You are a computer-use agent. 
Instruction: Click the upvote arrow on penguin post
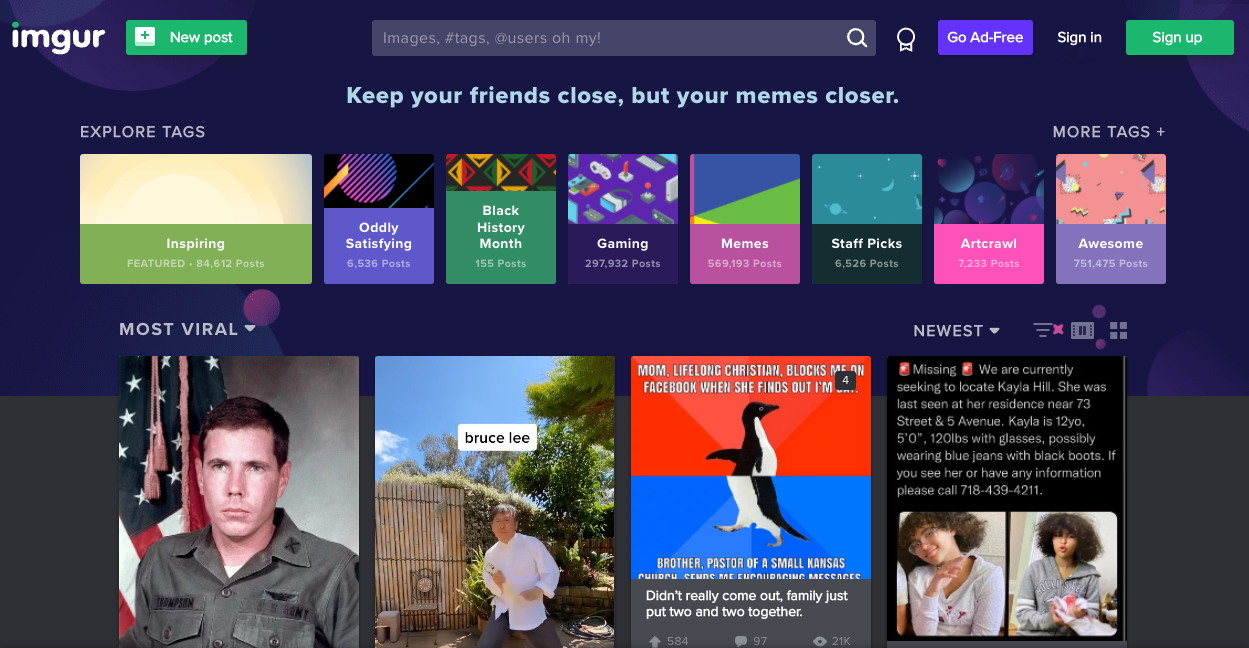coord(655,641)
